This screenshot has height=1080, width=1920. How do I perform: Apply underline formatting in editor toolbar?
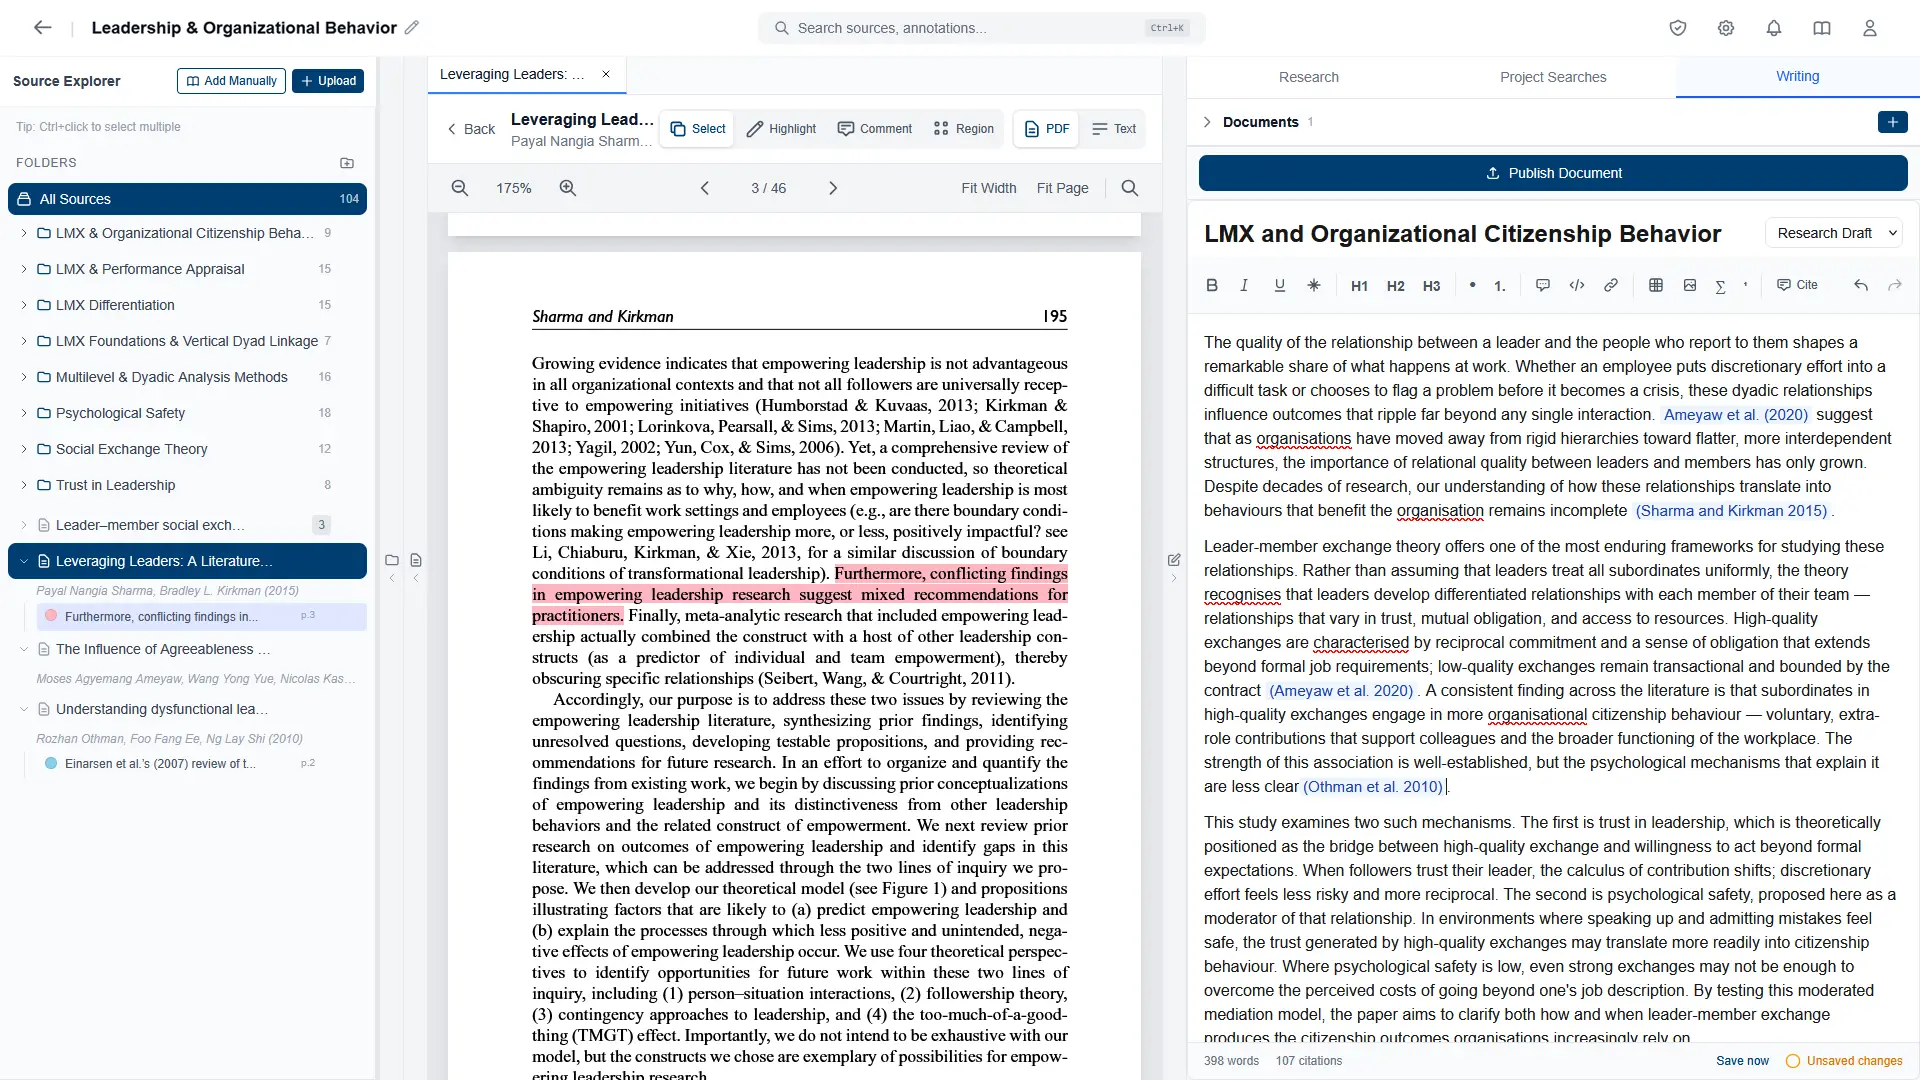point(1279,285)
